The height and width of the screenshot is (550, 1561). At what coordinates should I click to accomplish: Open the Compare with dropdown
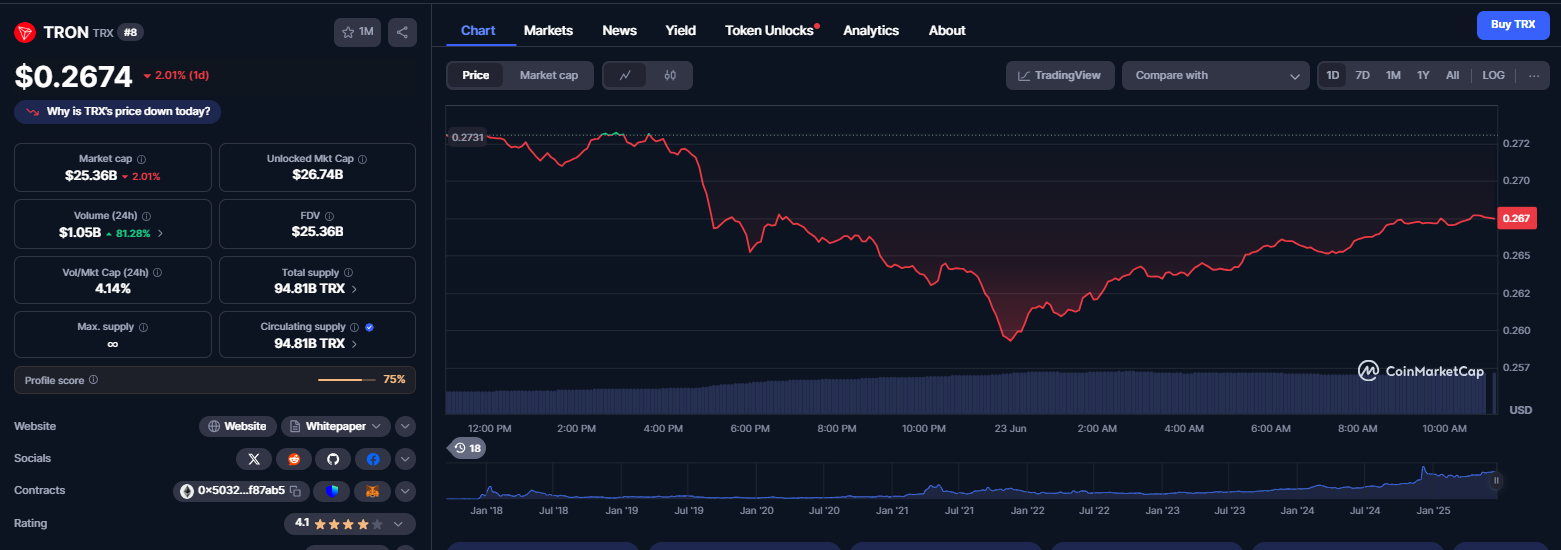pos(1216,75)
